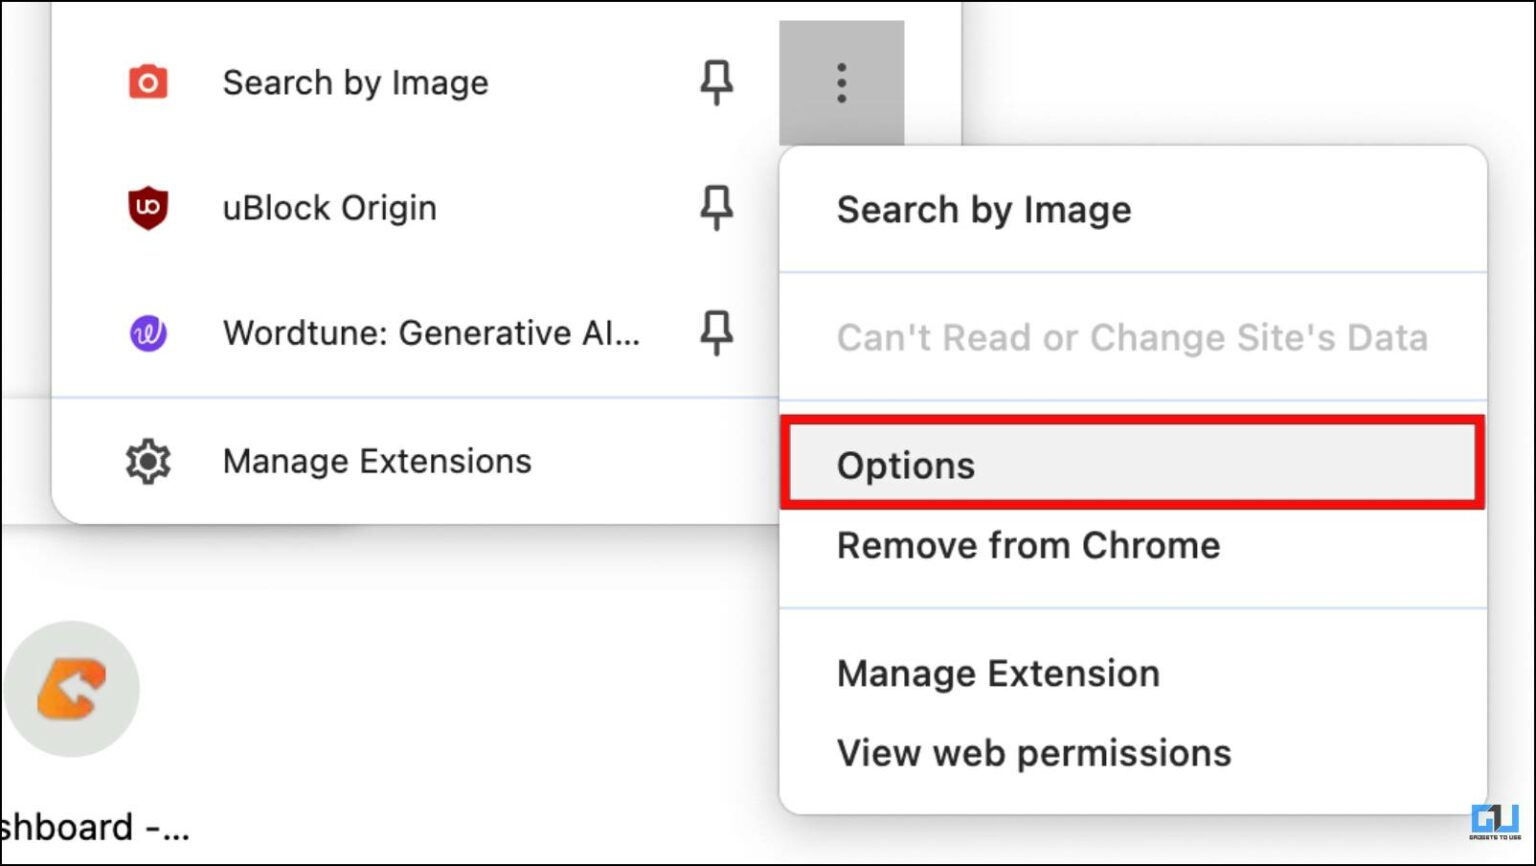Image resolution: width=1536 pixels, height=866 pixels.
Task: Select the uBlock Origin name text
Action: (x=330, y=208)
